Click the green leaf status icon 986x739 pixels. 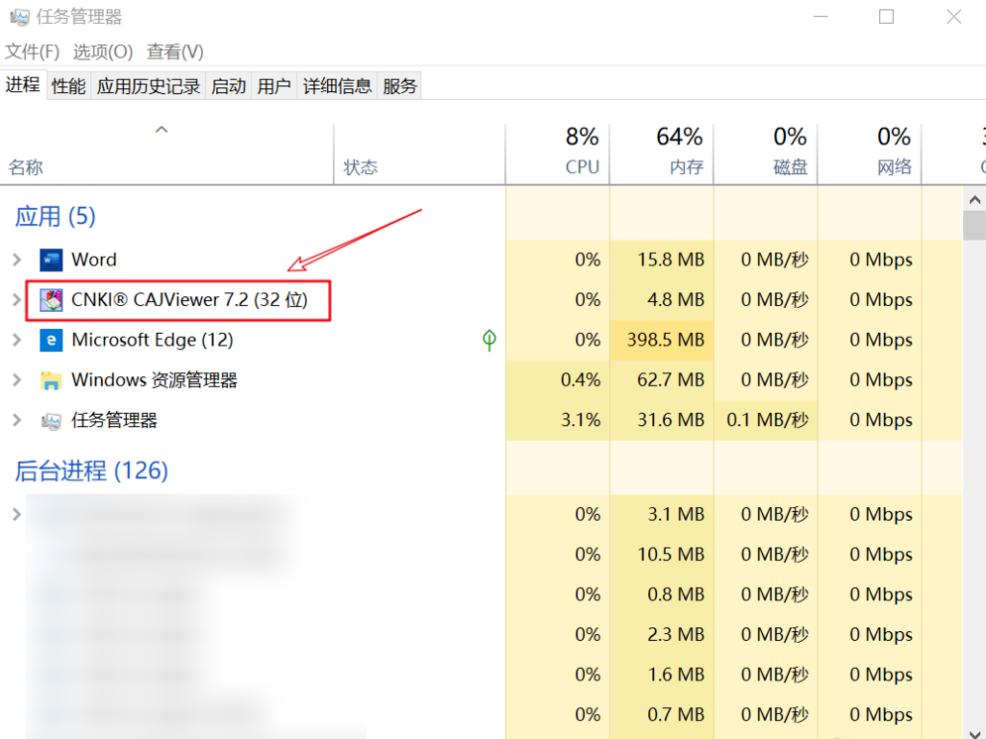489,341
